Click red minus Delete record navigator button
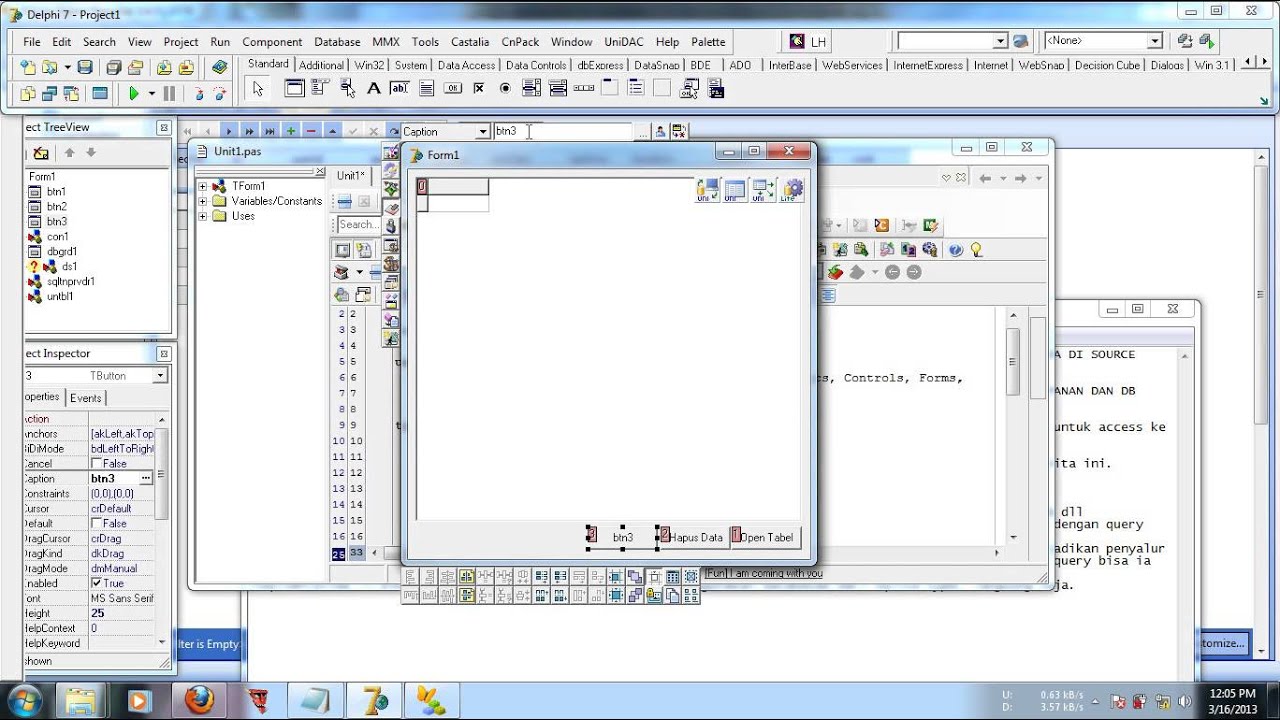The image size is (1280, 720). (311, 131)
